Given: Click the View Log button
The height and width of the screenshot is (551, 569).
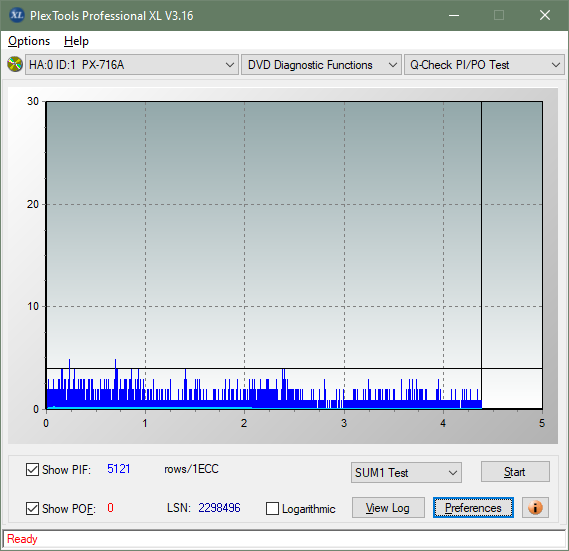Looking at the screenshot, I should click(x=388, y=507).
